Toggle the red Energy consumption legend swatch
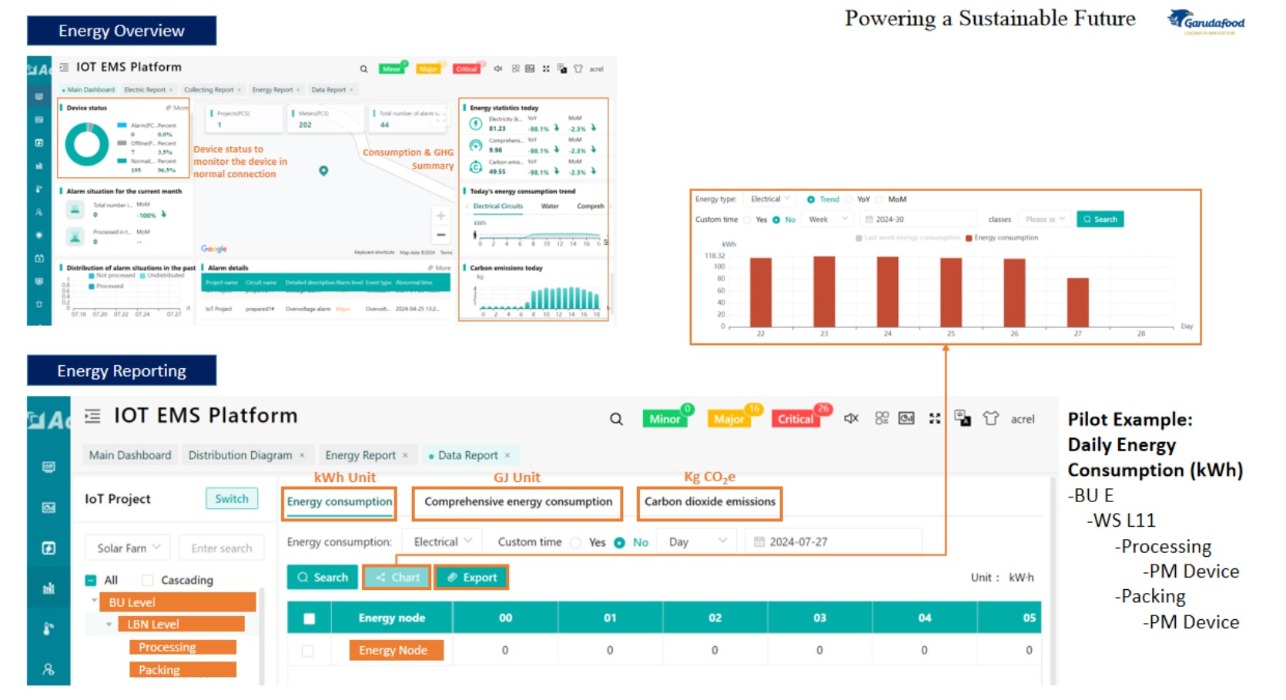 pyautogui.click(x=969, y=238)
